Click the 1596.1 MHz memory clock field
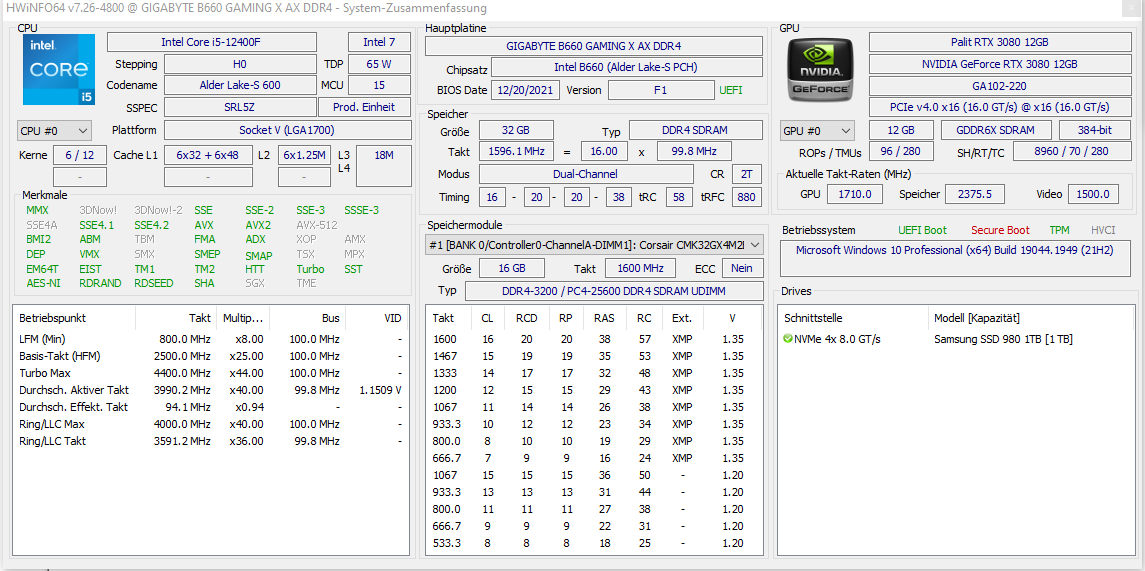 pyautogui.click(x=516, y=152)
